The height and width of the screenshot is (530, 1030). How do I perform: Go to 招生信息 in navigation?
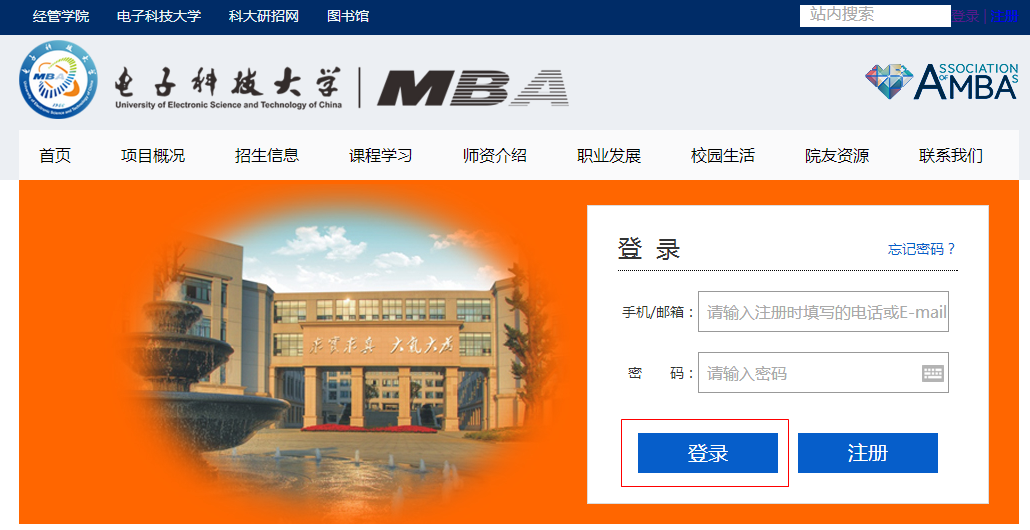[x=267, y=156]
